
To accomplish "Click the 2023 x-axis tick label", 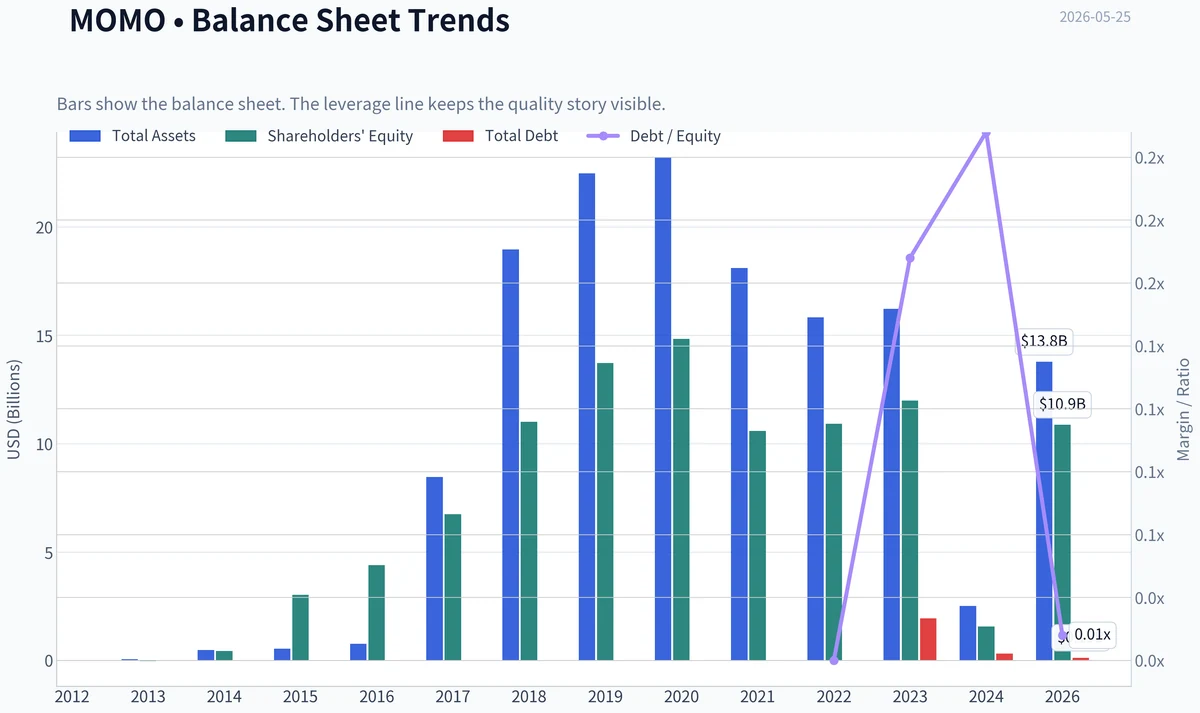I will (910, 696).
